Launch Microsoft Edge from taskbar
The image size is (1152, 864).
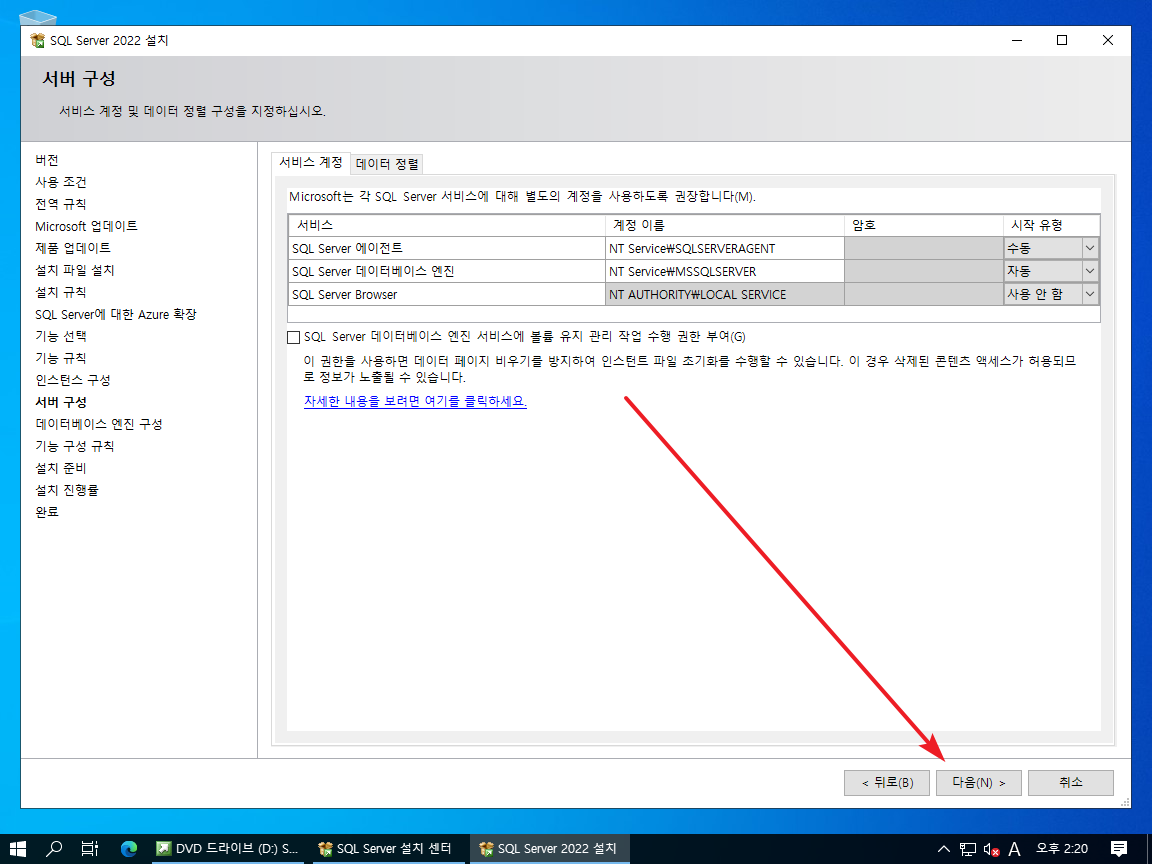pos(128,848)
